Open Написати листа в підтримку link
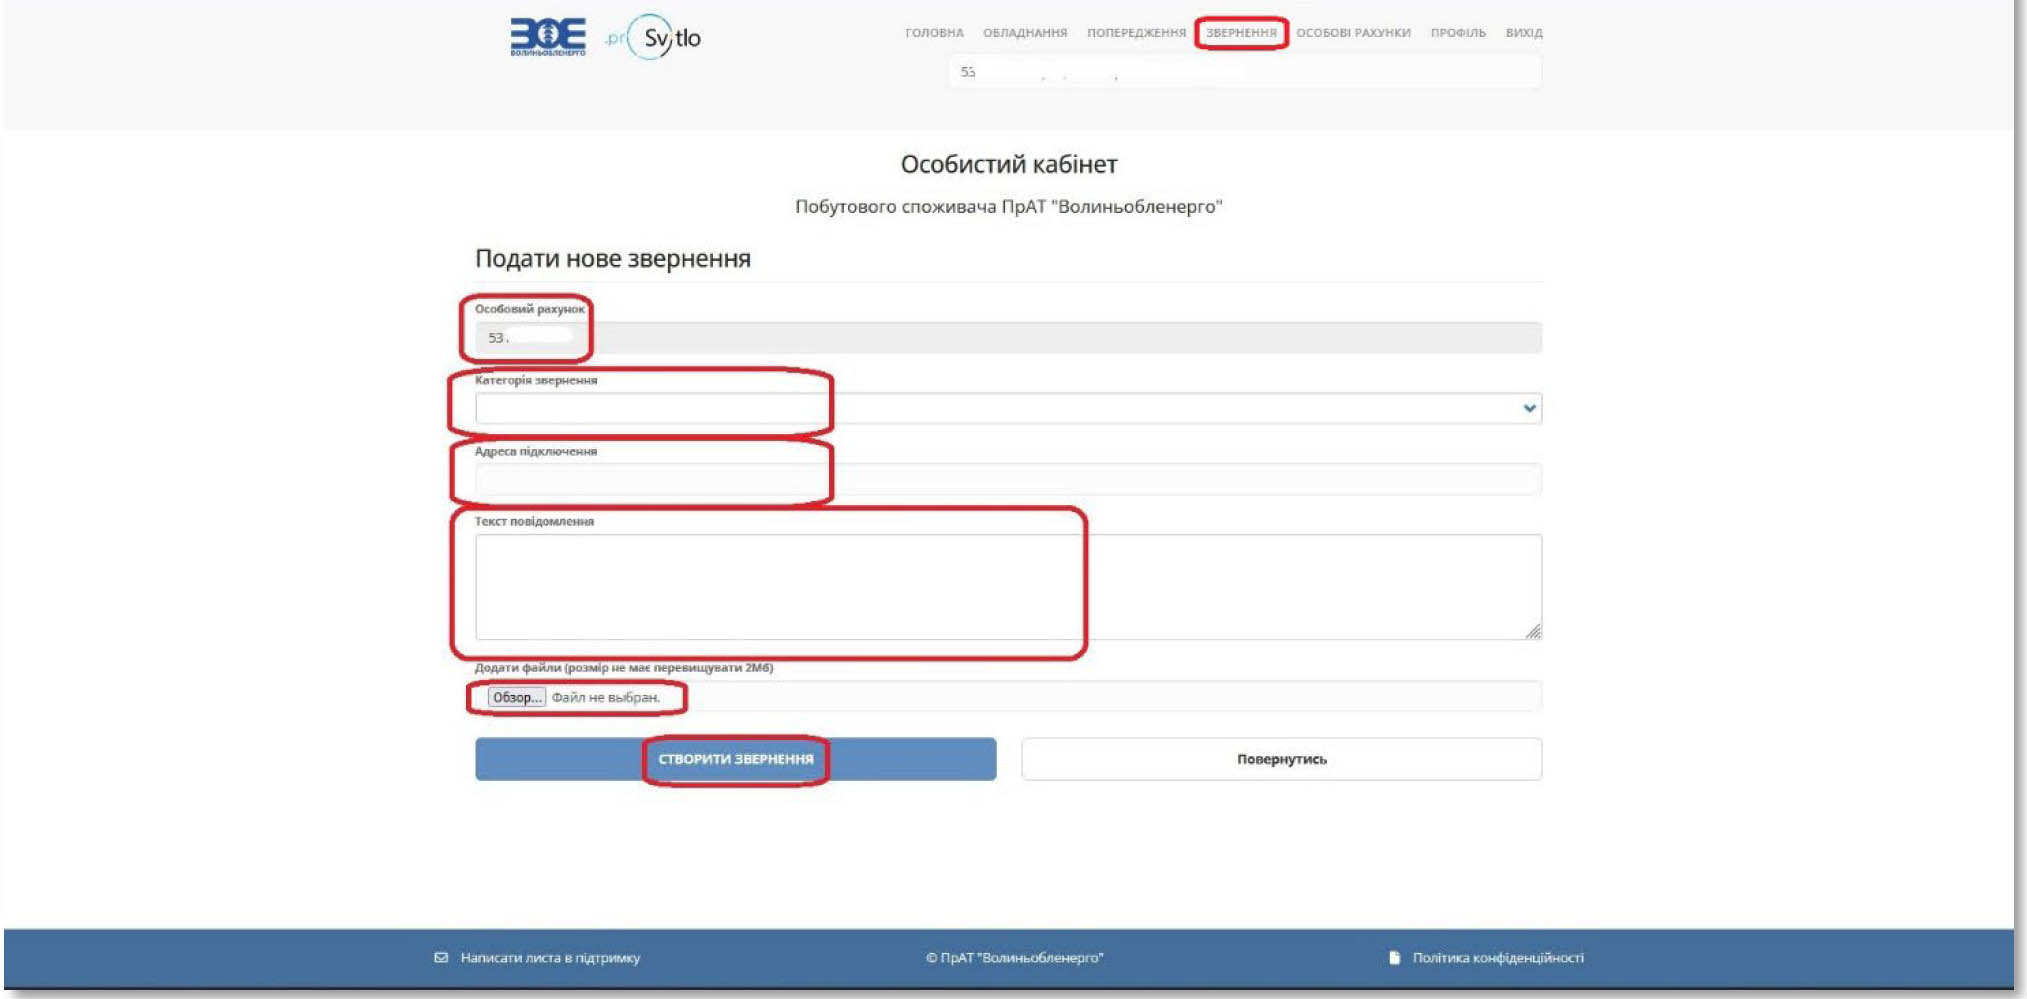This screenshot has height=999, width=2027. 550,958
